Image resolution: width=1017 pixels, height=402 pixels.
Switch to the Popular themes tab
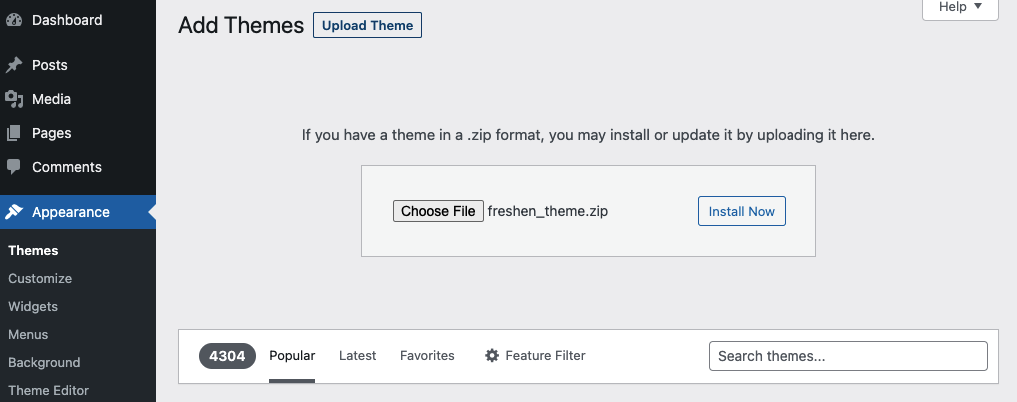tap(292, 356)
